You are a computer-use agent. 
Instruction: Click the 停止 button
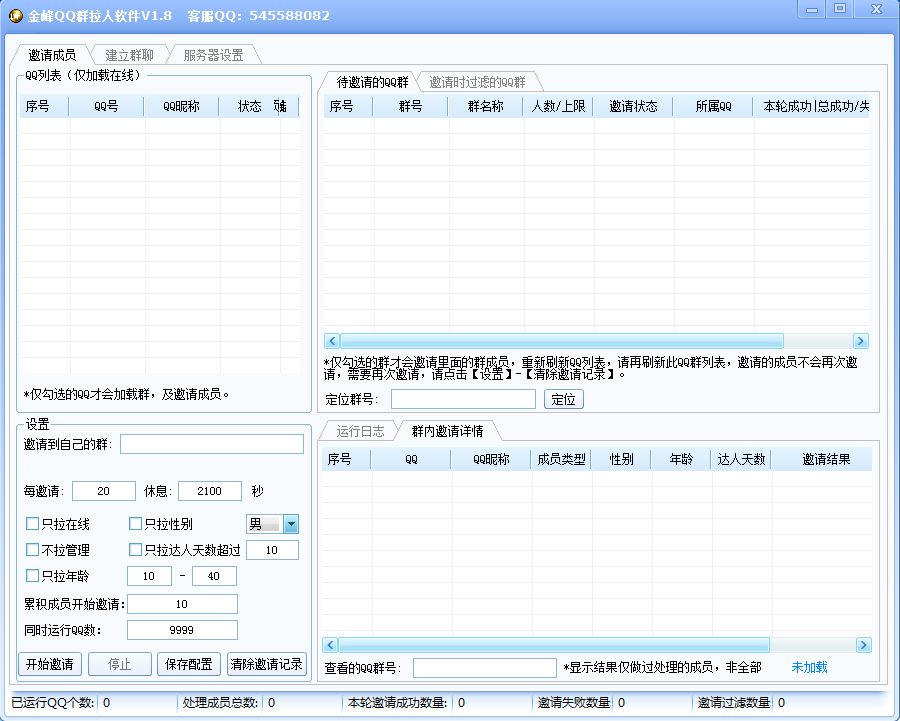(x=120, y=664)
